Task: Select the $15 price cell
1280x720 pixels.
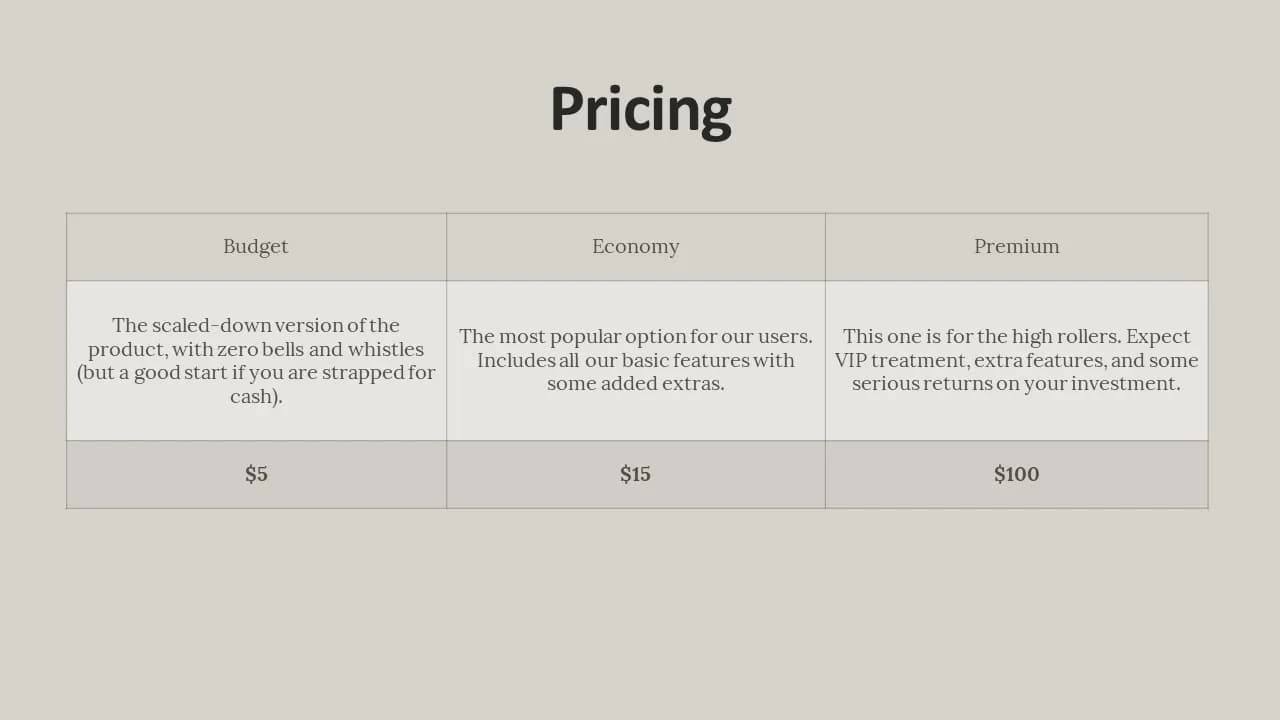Action: coord(636,475)
